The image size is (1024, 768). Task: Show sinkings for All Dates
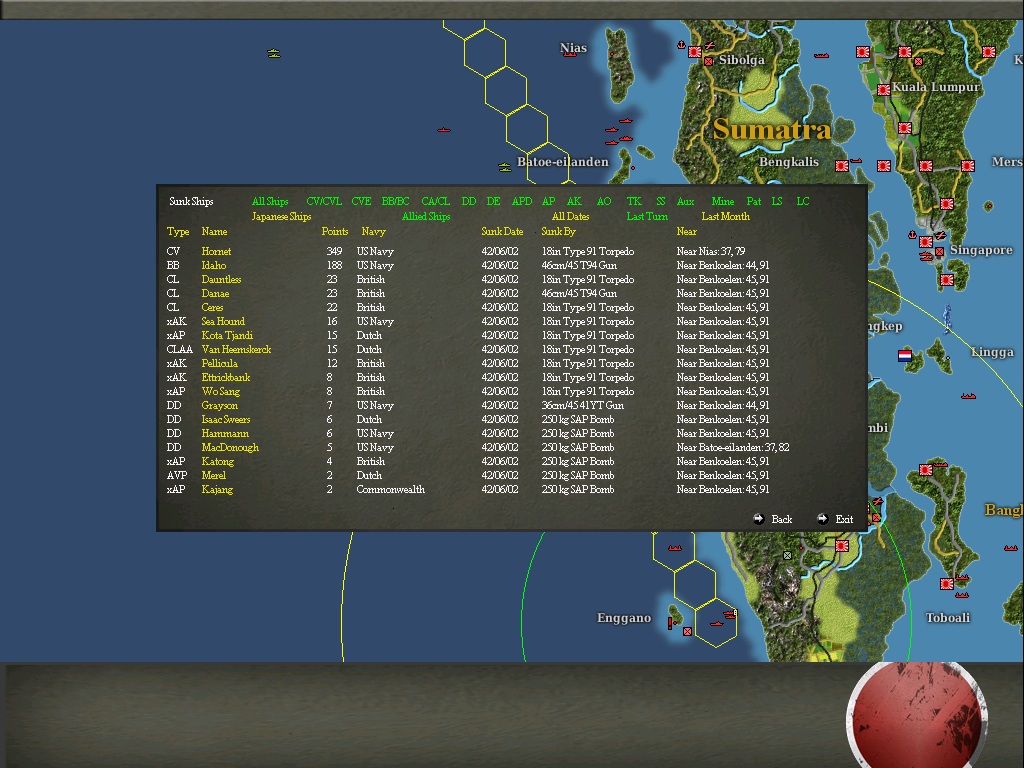click(x=570, y=216)
